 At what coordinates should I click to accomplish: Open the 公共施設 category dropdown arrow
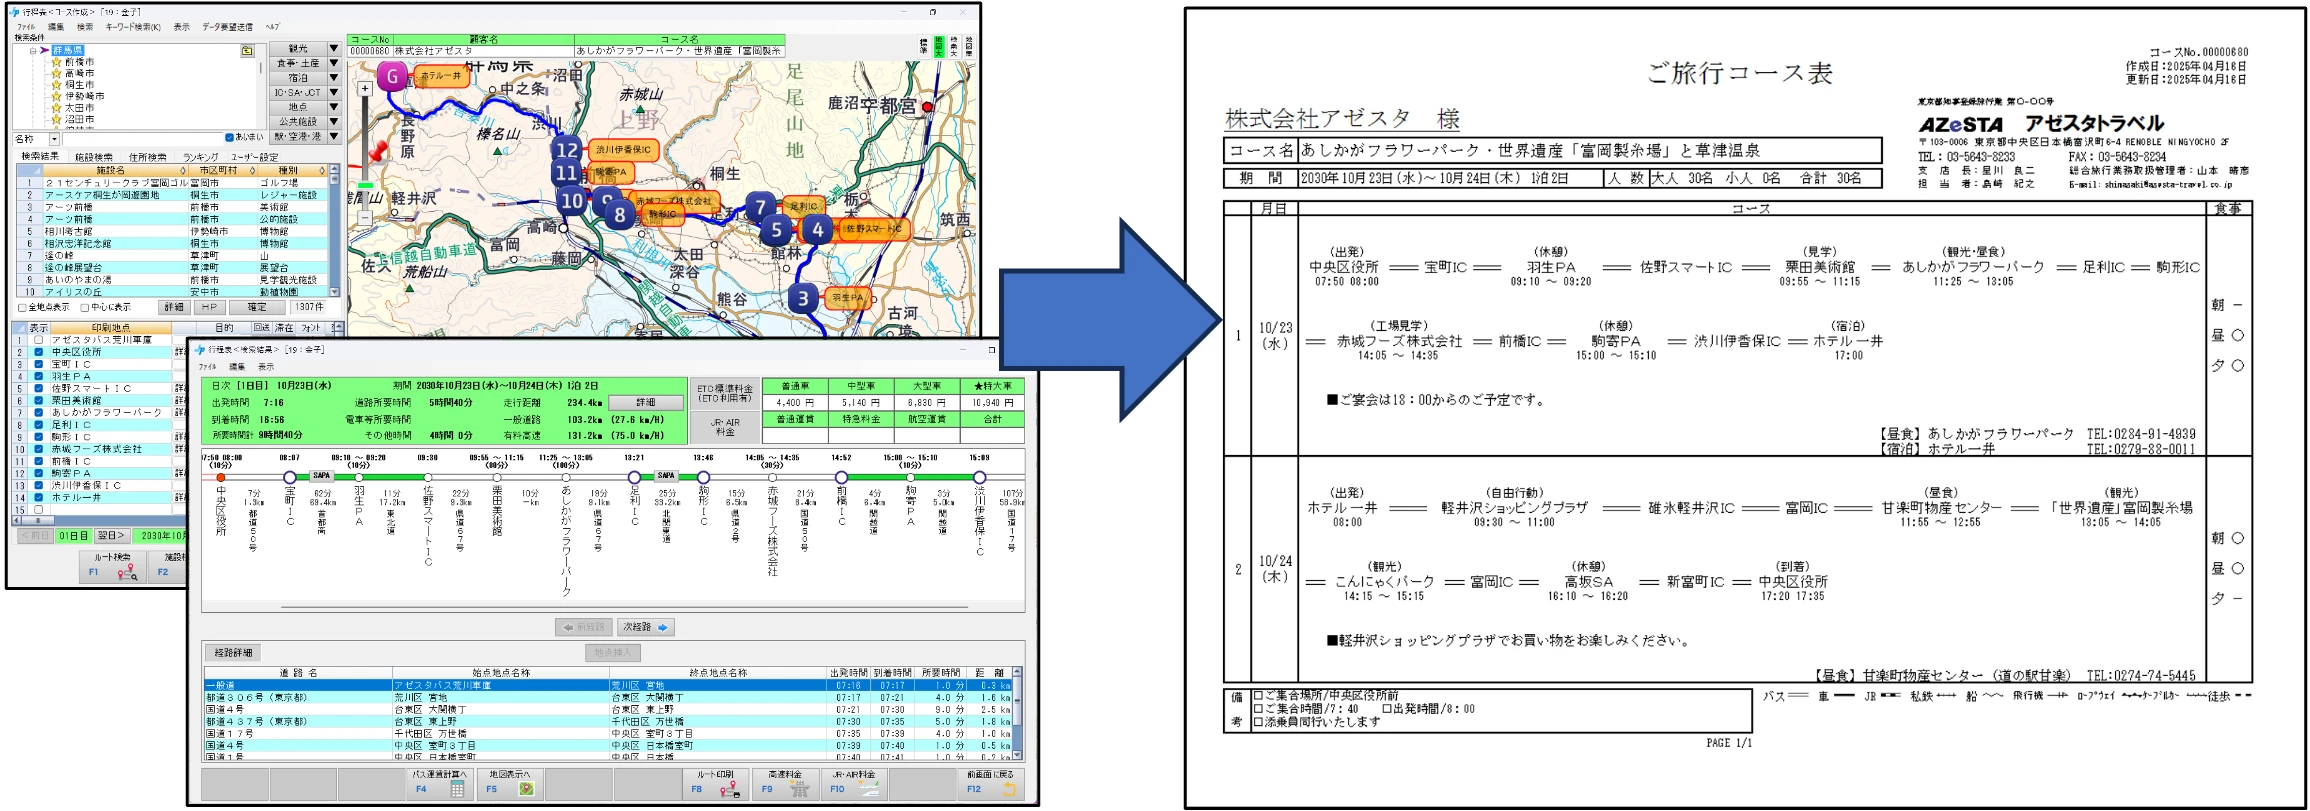(x=334, y=122)
